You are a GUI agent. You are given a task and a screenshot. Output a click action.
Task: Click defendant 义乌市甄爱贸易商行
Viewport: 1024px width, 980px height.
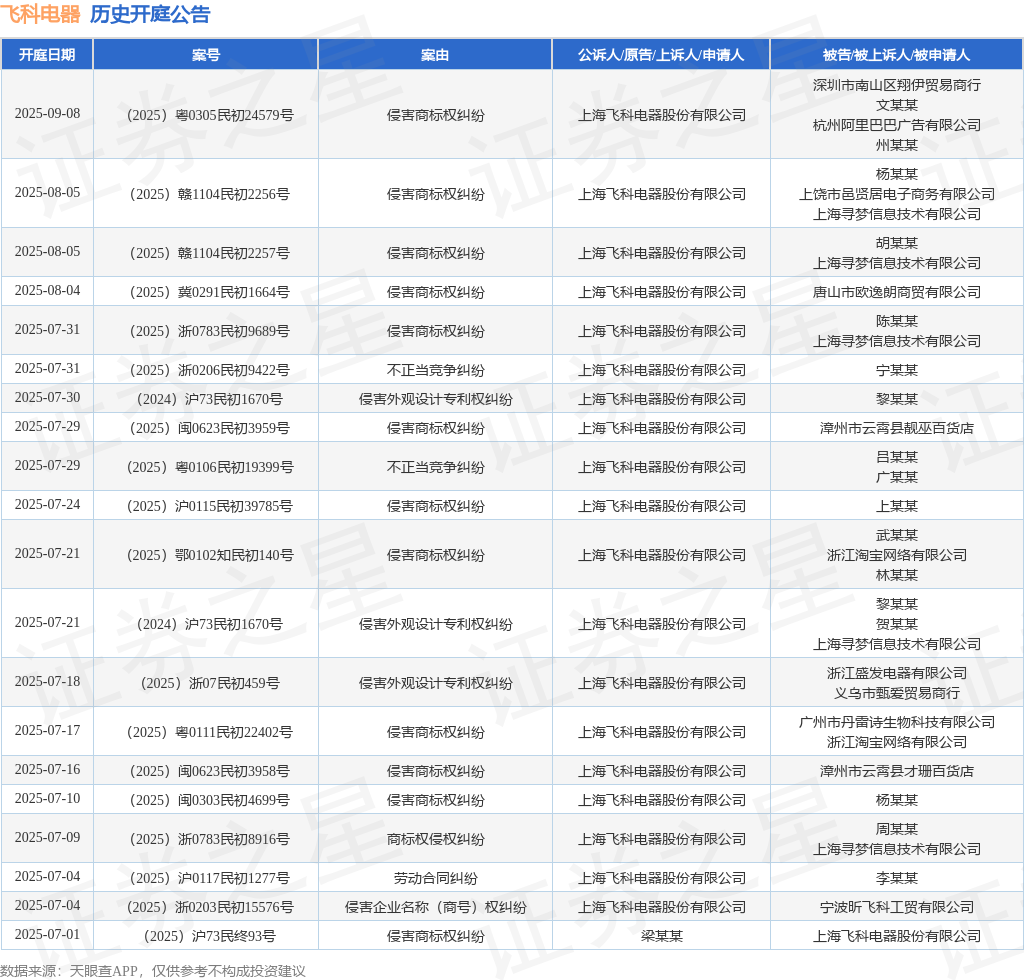(897, 693)
